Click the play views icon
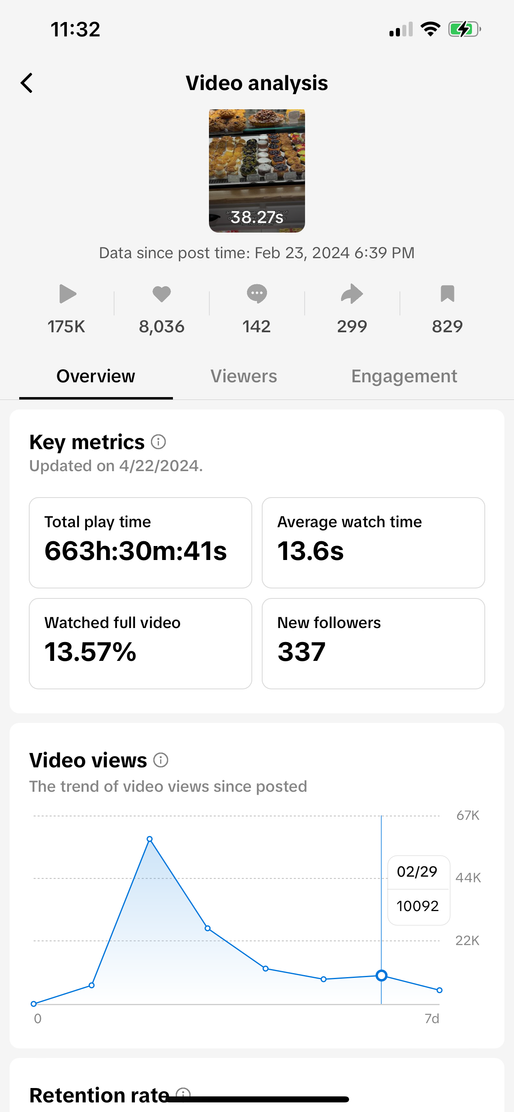This screenshot has height=1112, width=514. click(x=67, y=294)
